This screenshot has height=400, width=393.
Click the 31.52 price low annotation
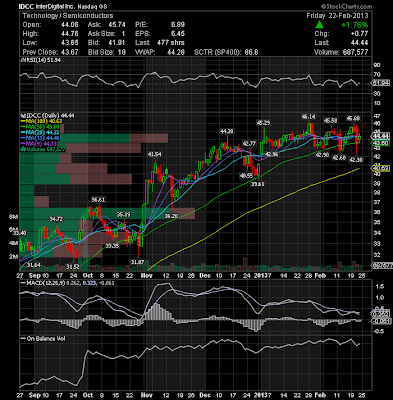point(73,267)
